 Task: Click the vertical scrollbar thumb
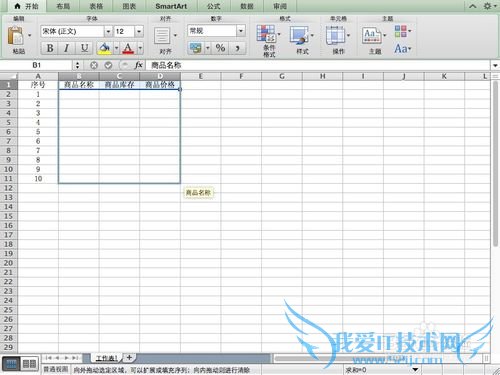point(495,163)
